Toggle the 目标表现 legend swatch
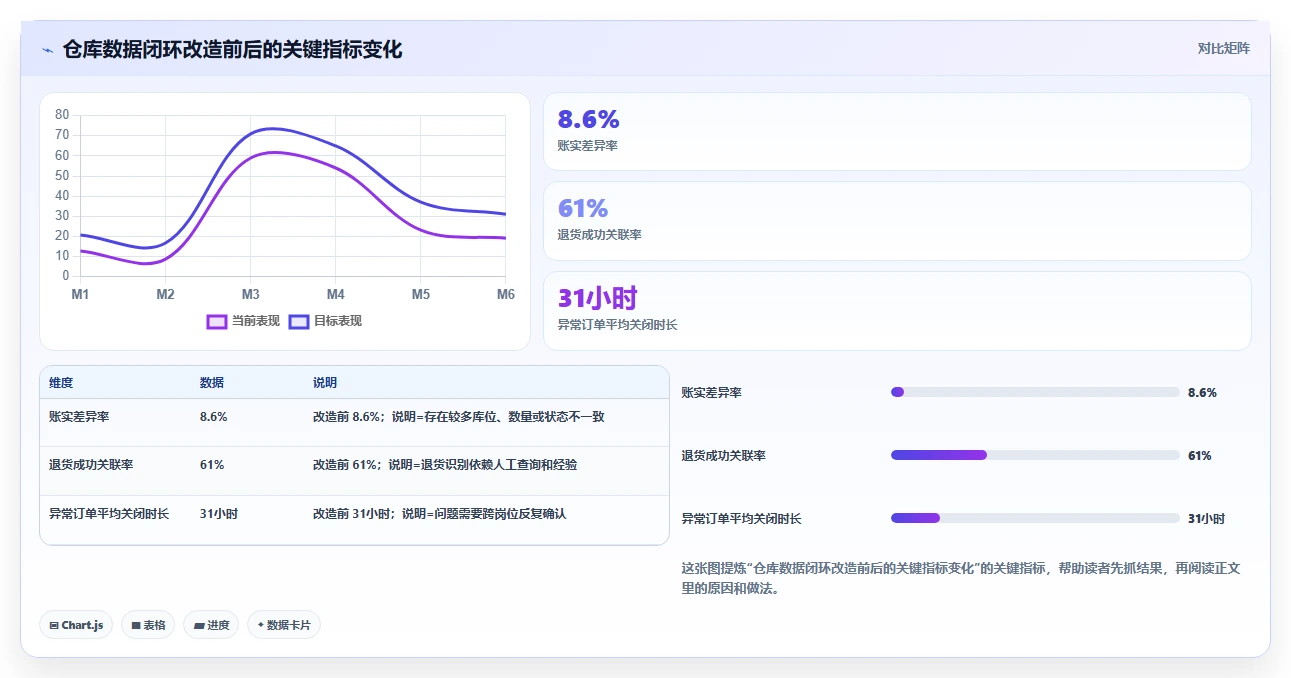1291x678 pixels. coord(299,321)
